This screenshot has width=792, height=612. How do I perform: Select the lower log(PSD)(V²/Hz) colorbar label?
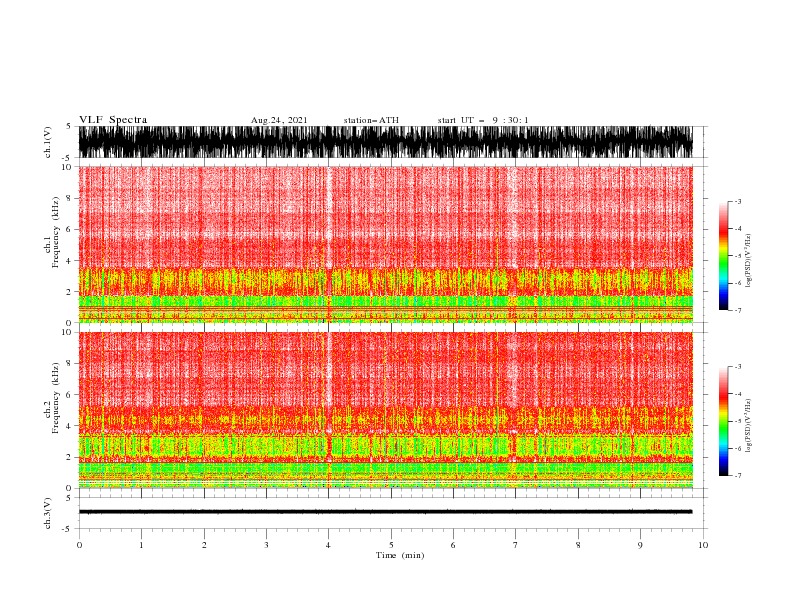pyautogui.click(x=749, y=426)
